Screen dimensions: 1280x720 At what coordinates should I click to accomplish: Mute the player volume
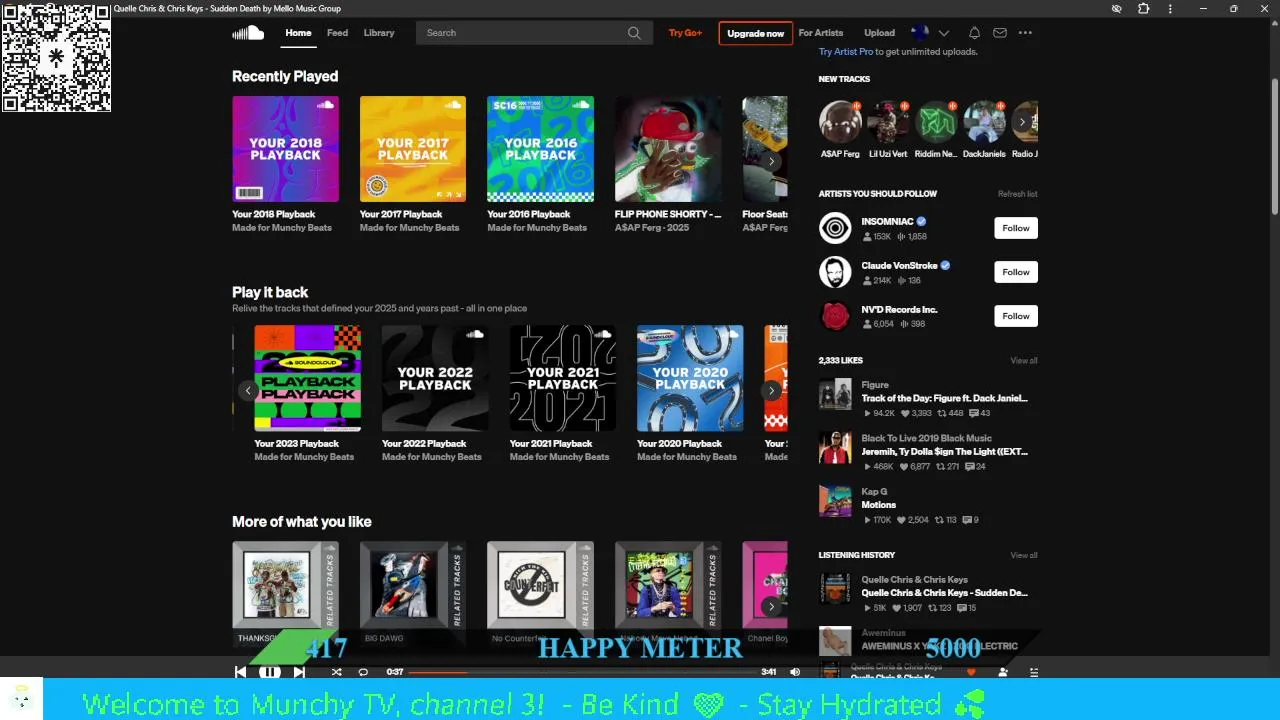[795, 672]
